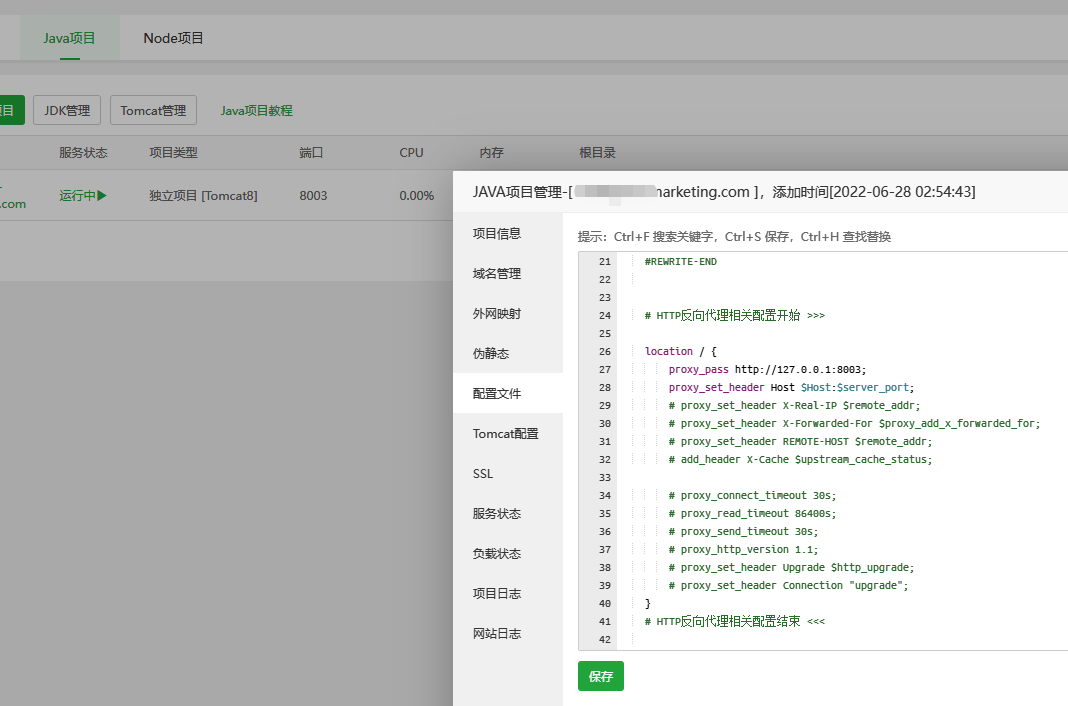Click the 根目录 column header

tap(597, 153)
